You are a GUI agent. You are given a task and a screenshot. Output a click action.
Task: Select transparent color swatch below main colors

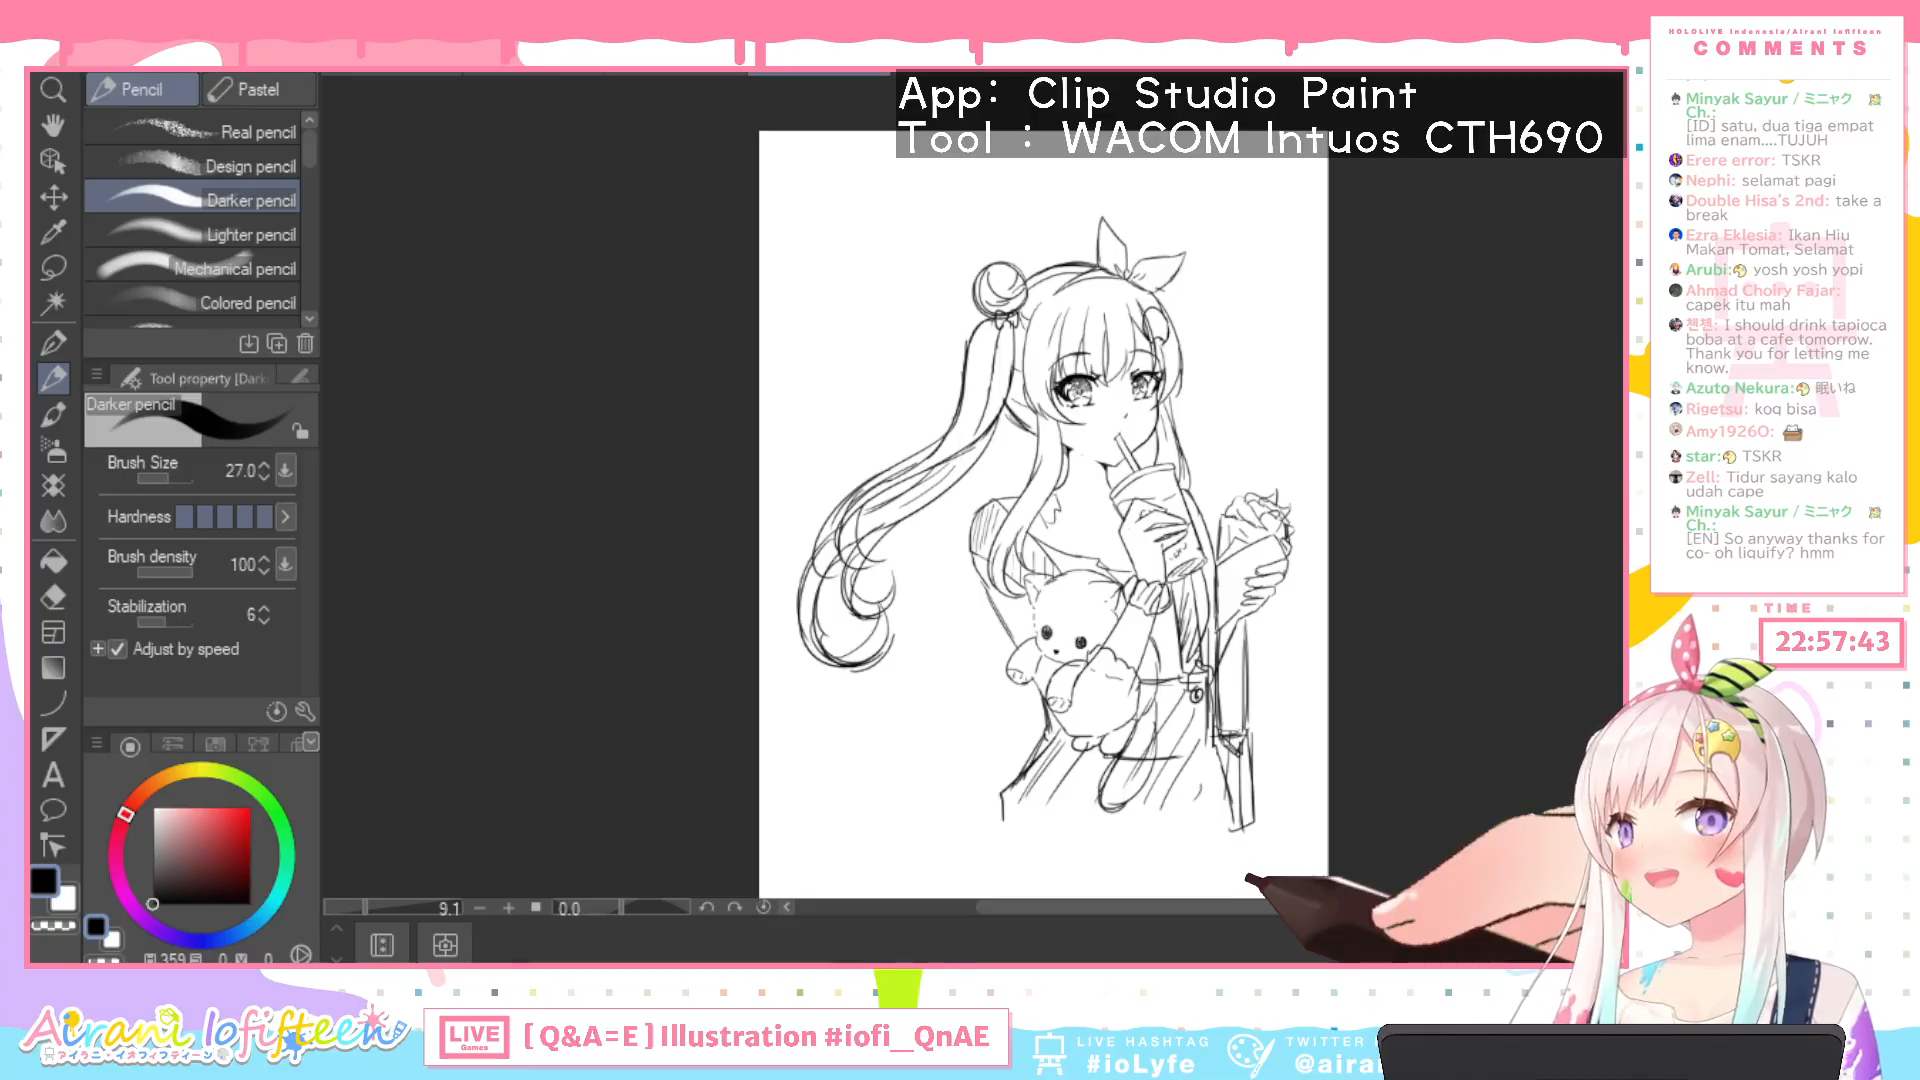click(53, 926)
